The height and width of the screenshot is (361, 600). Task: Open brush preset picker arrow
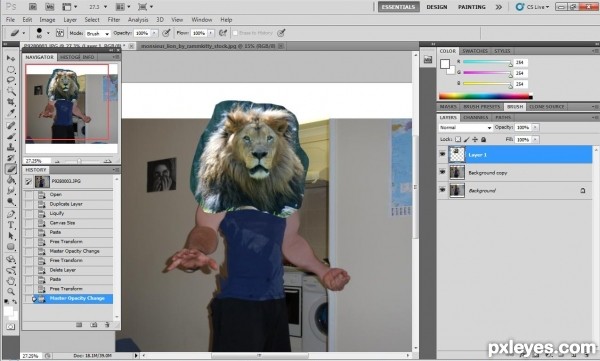click(x=48, y=33)
